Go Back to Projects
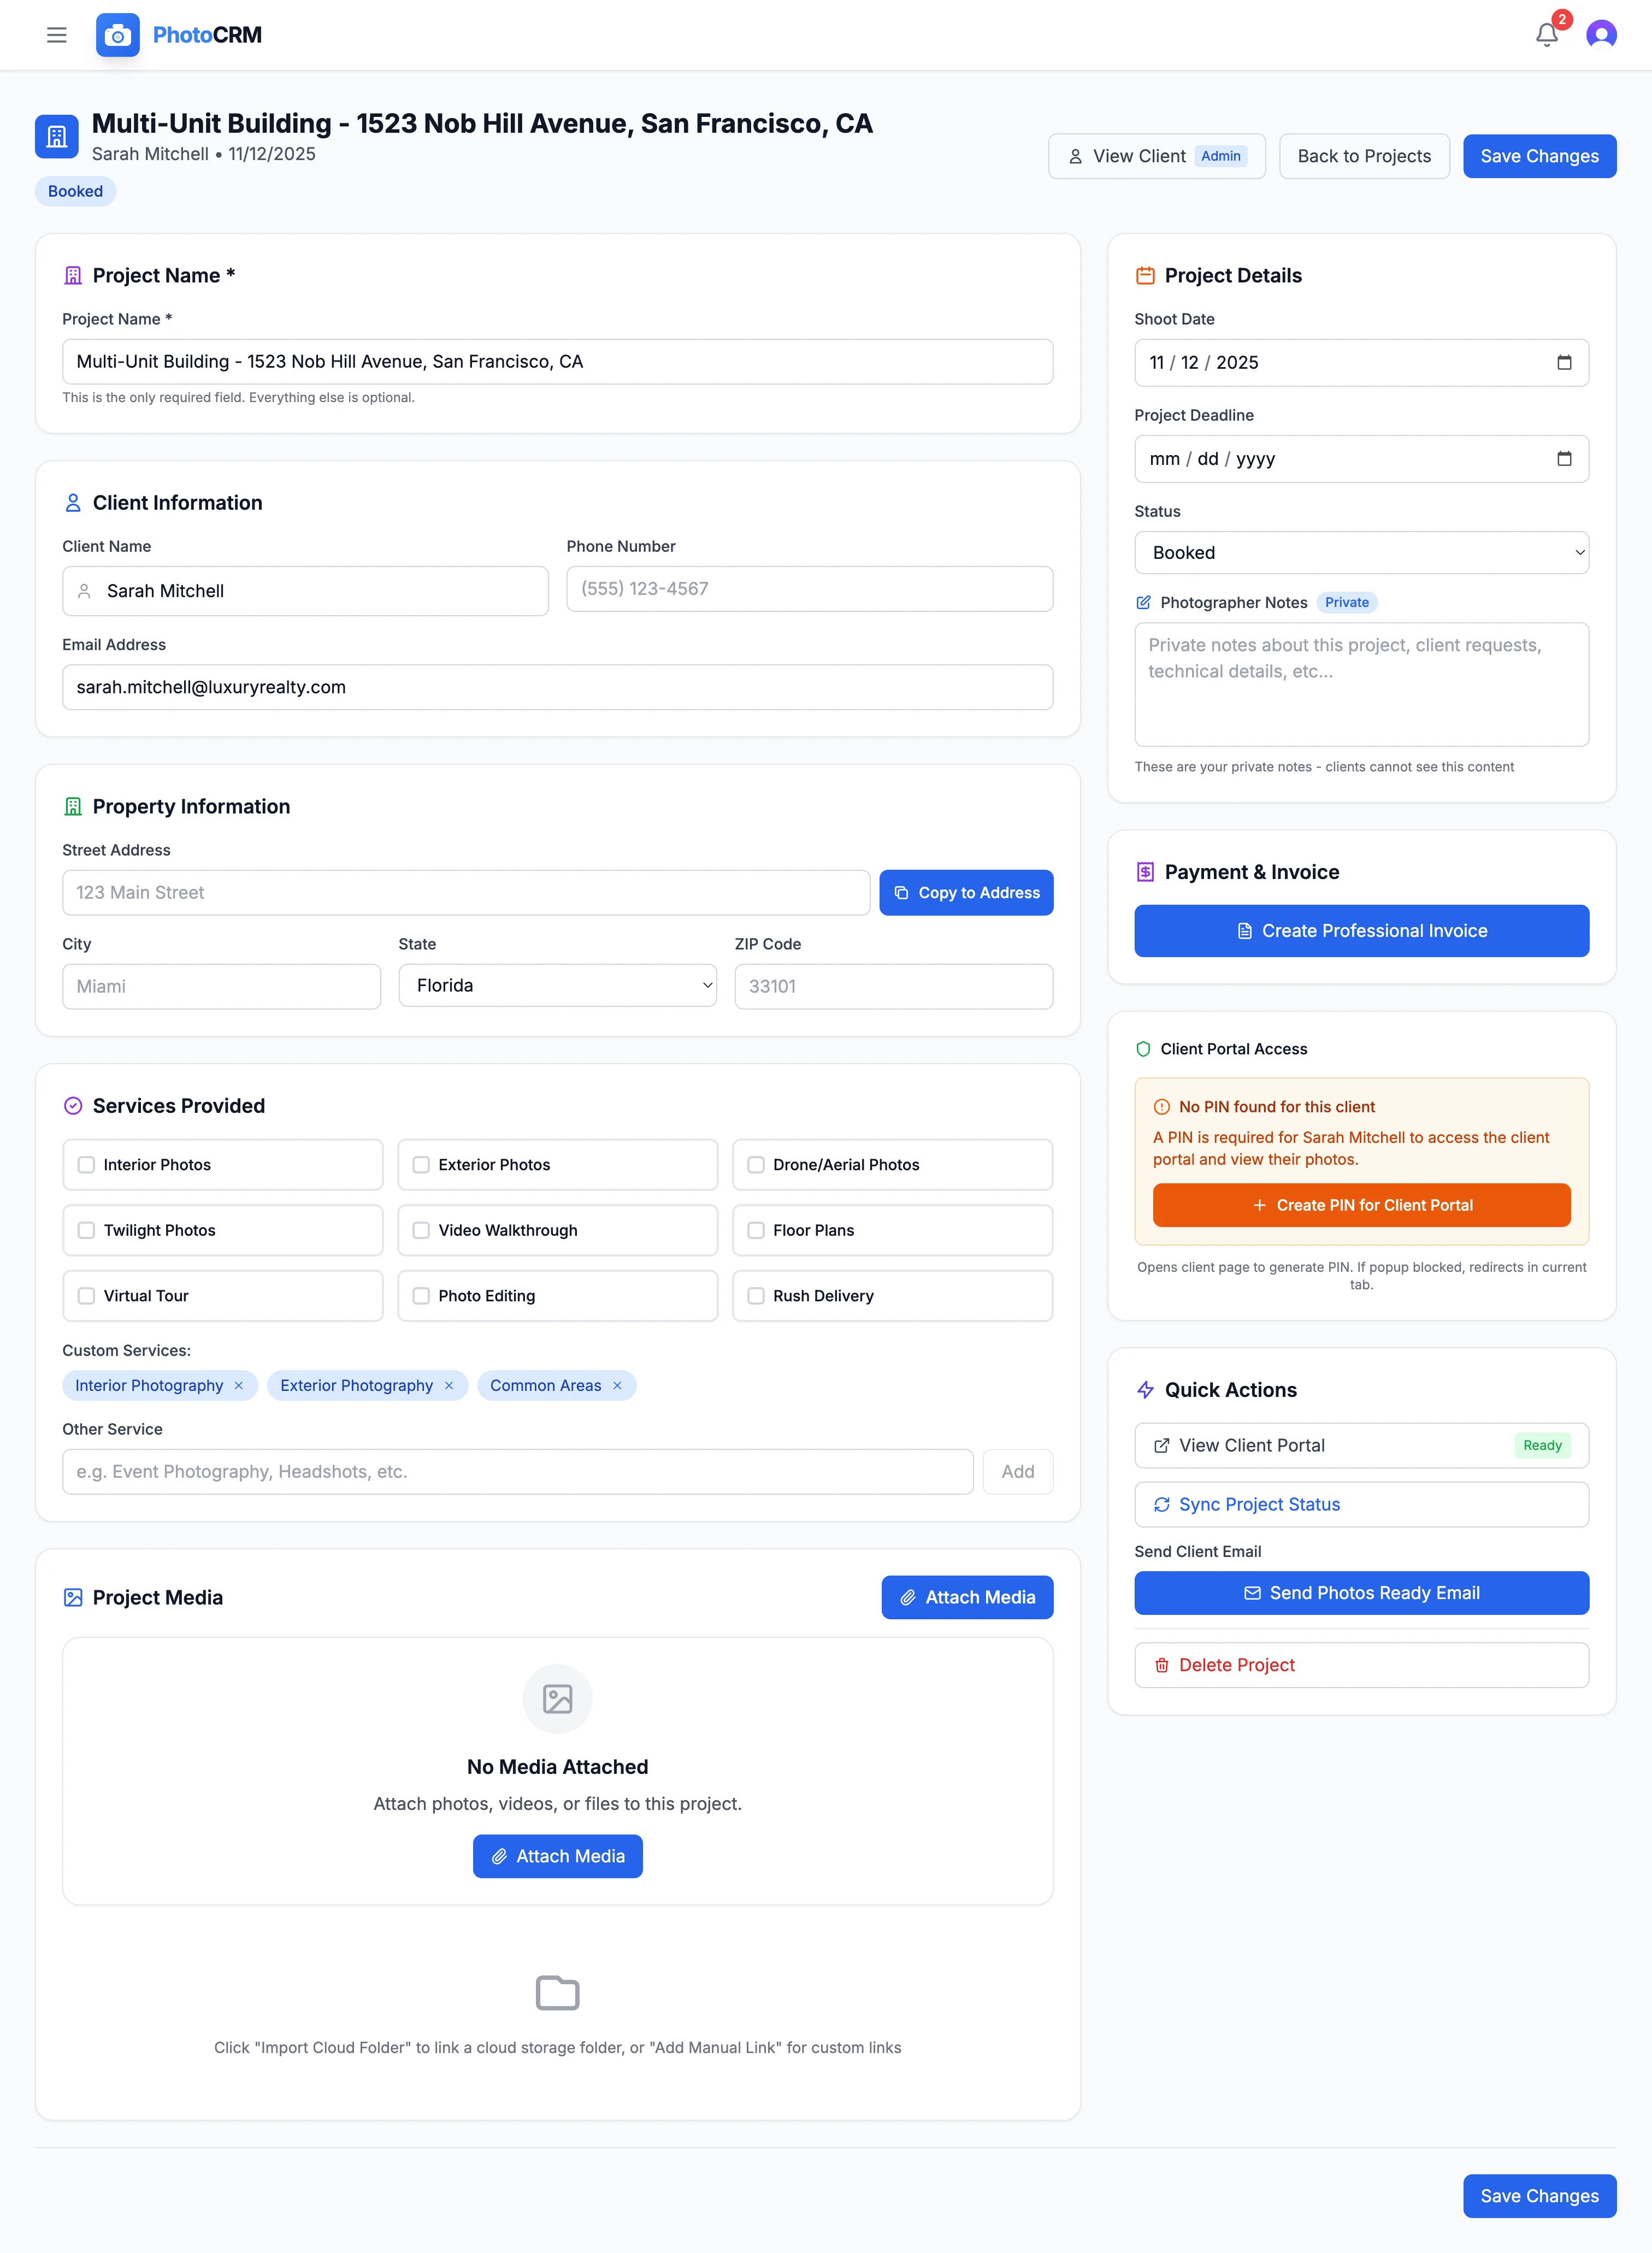The width and height of the screenshot is (1652, 2253). (x=1364, y=156)
